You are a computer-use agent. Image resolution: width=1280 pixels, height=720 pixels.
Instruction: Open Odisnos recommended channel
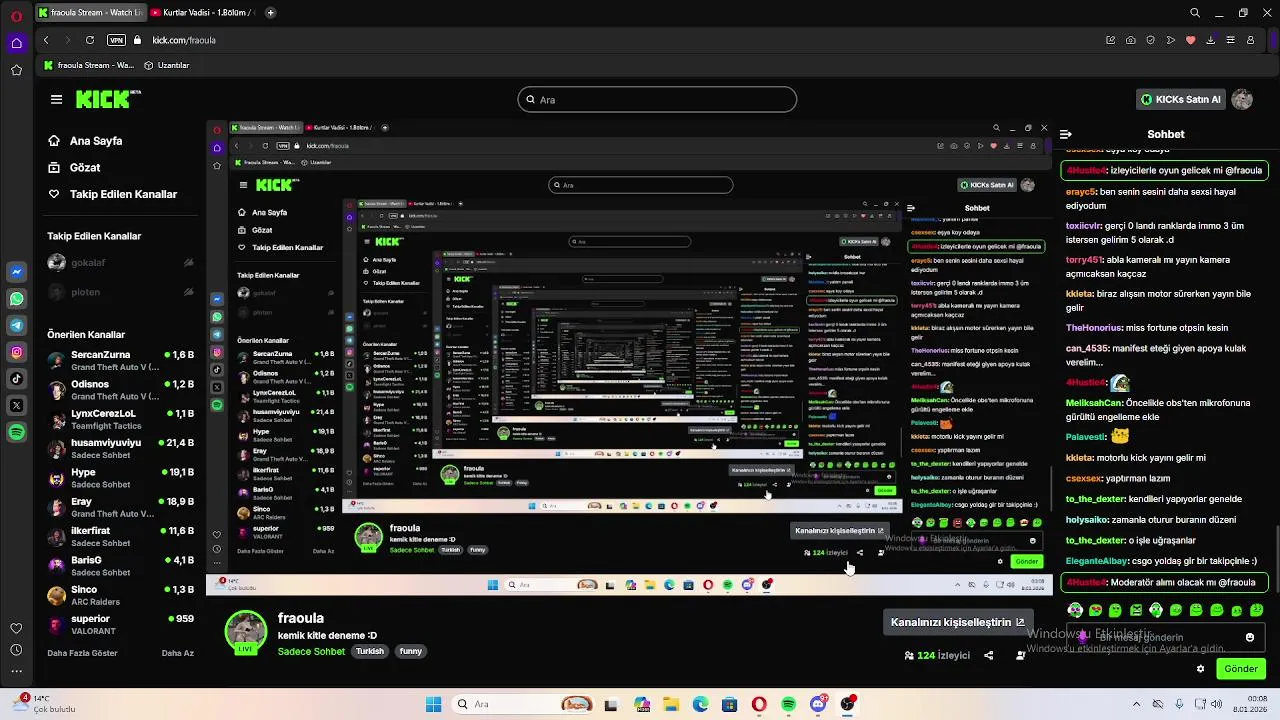pos(121,390)
